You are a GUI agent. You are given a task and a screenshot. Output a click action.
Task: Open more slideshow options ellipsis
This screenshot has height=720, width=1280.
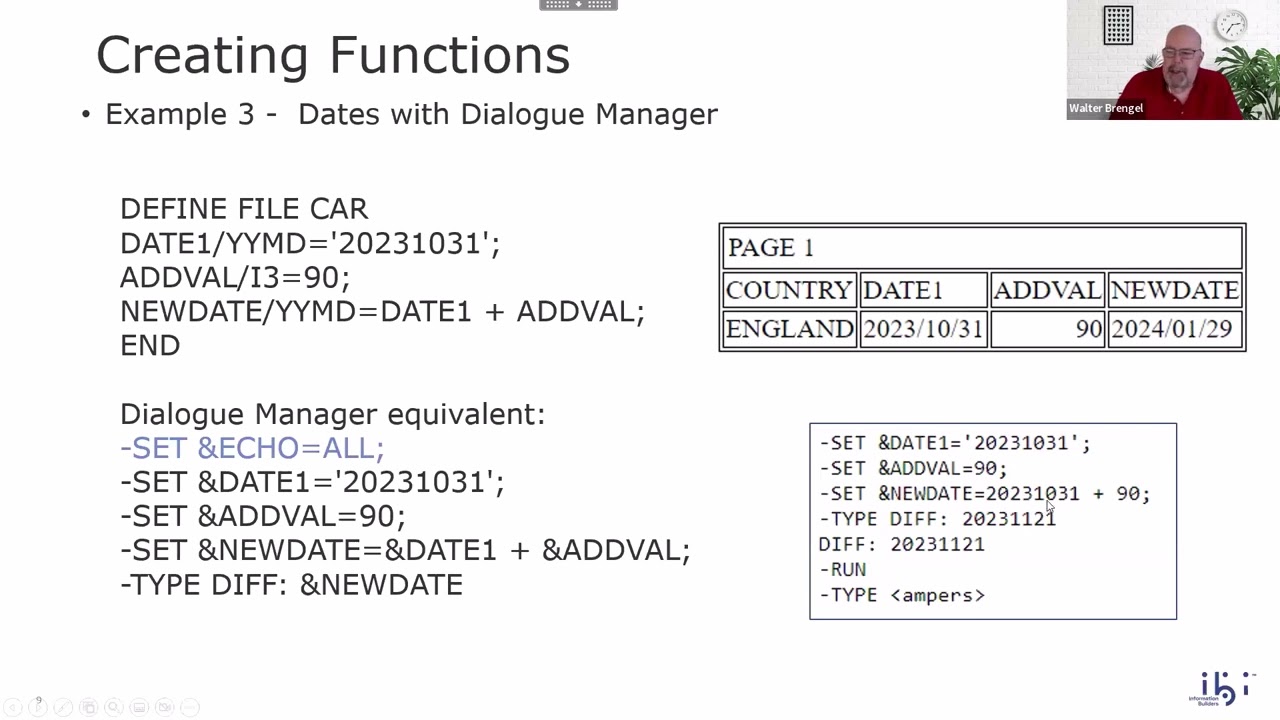coord(190,708)
